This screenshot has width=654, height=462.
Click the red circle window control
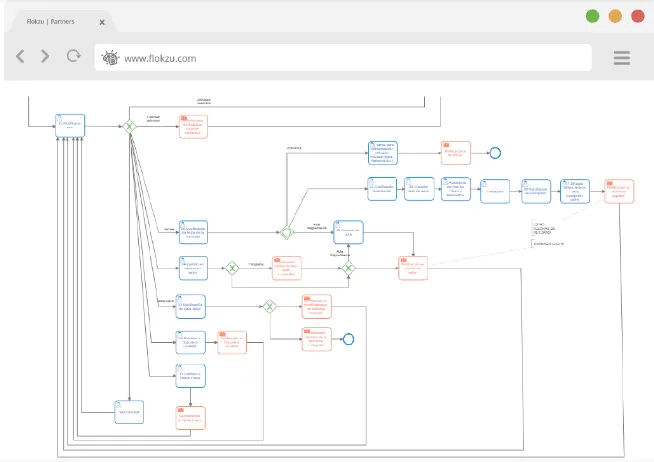(x=638, y=16)
